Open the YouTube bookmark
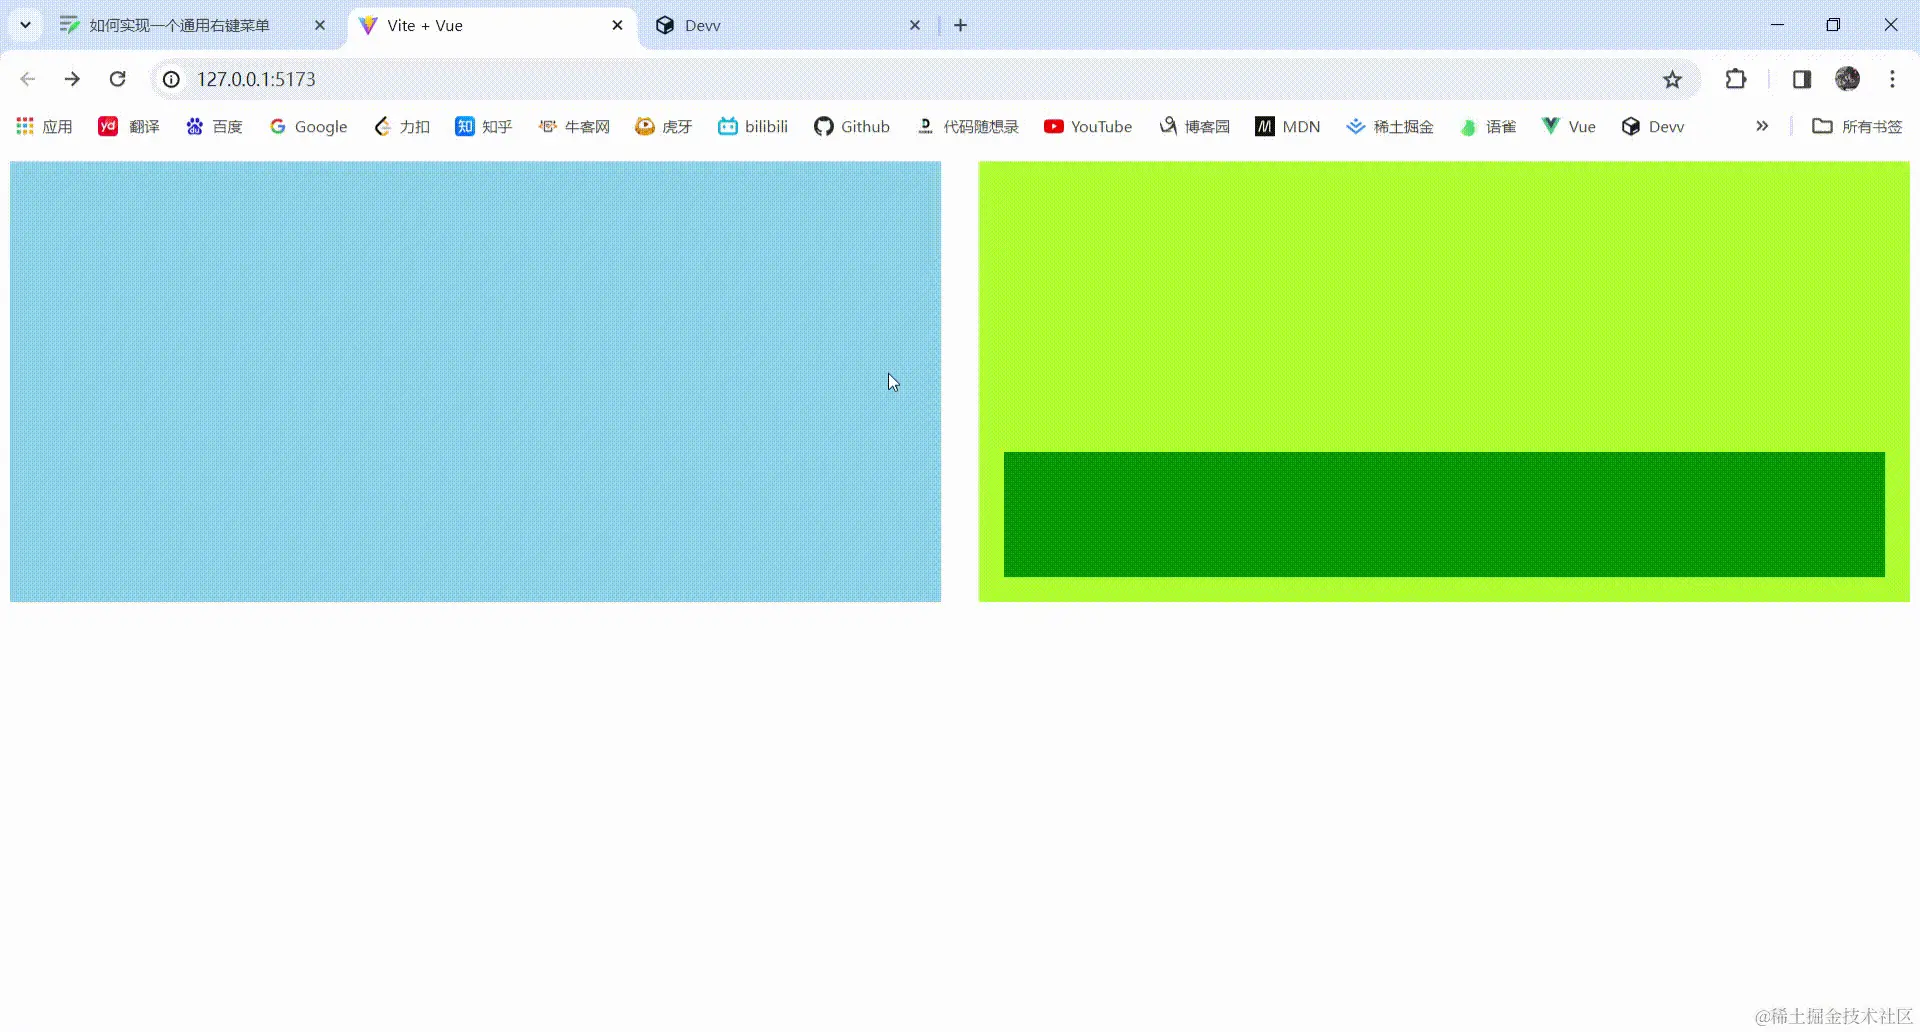Screen dimensions: 1920x1032 pos(1088,127)
